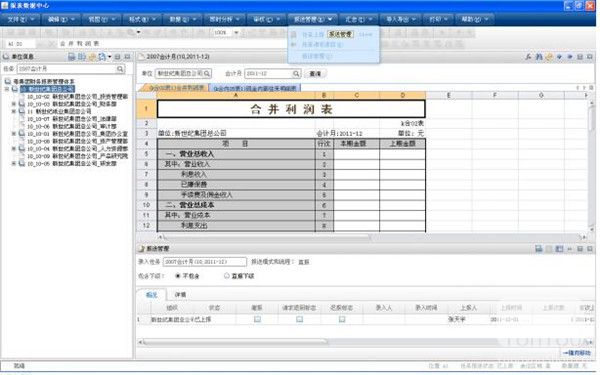Switch to the 详情 tab
600x375 pixels.
click(x=180, y=295)
